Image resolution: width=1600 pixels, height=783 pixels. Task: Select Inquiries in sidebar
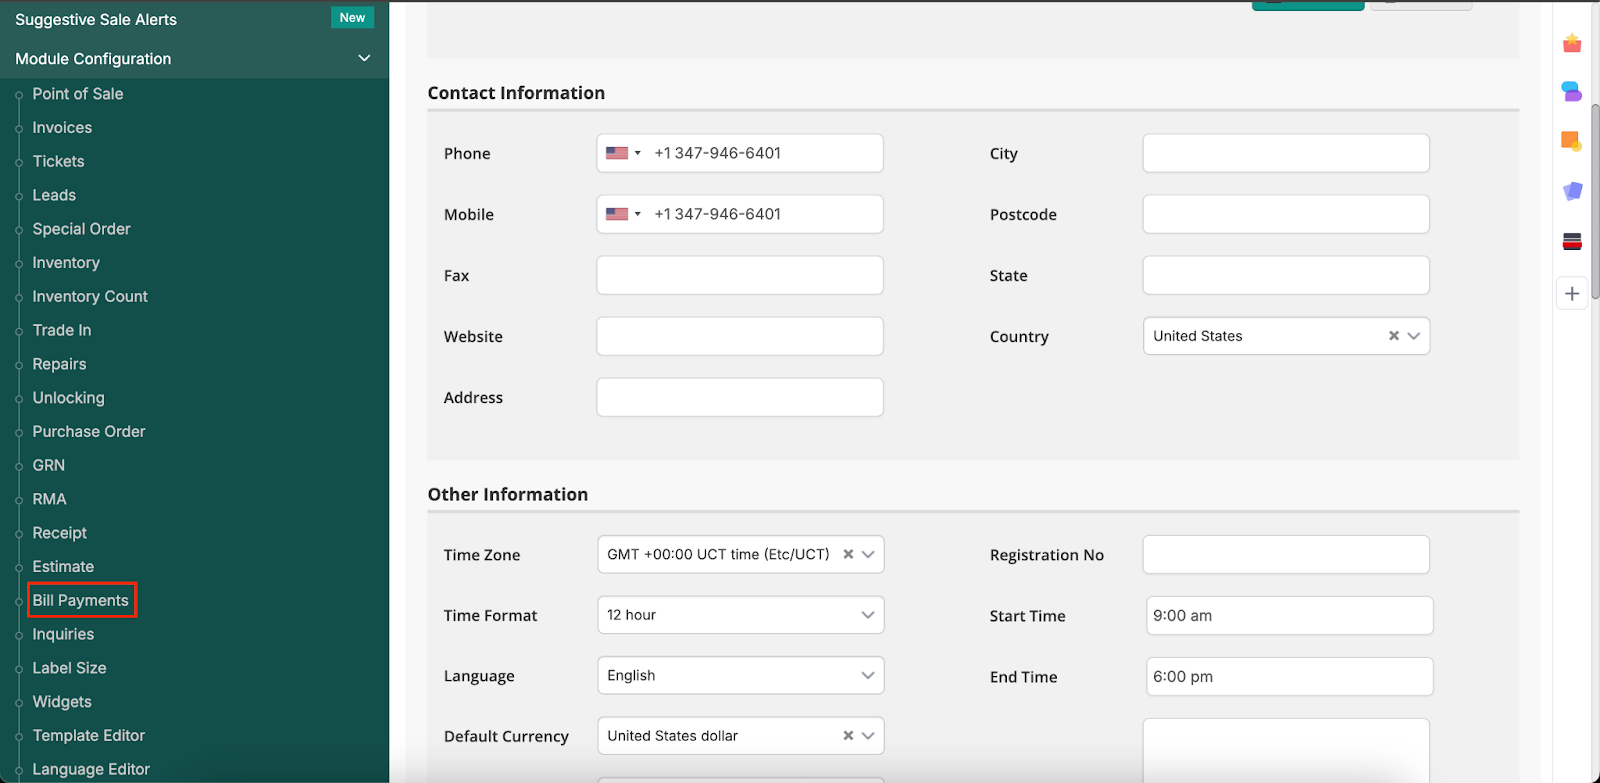(63, 634)
